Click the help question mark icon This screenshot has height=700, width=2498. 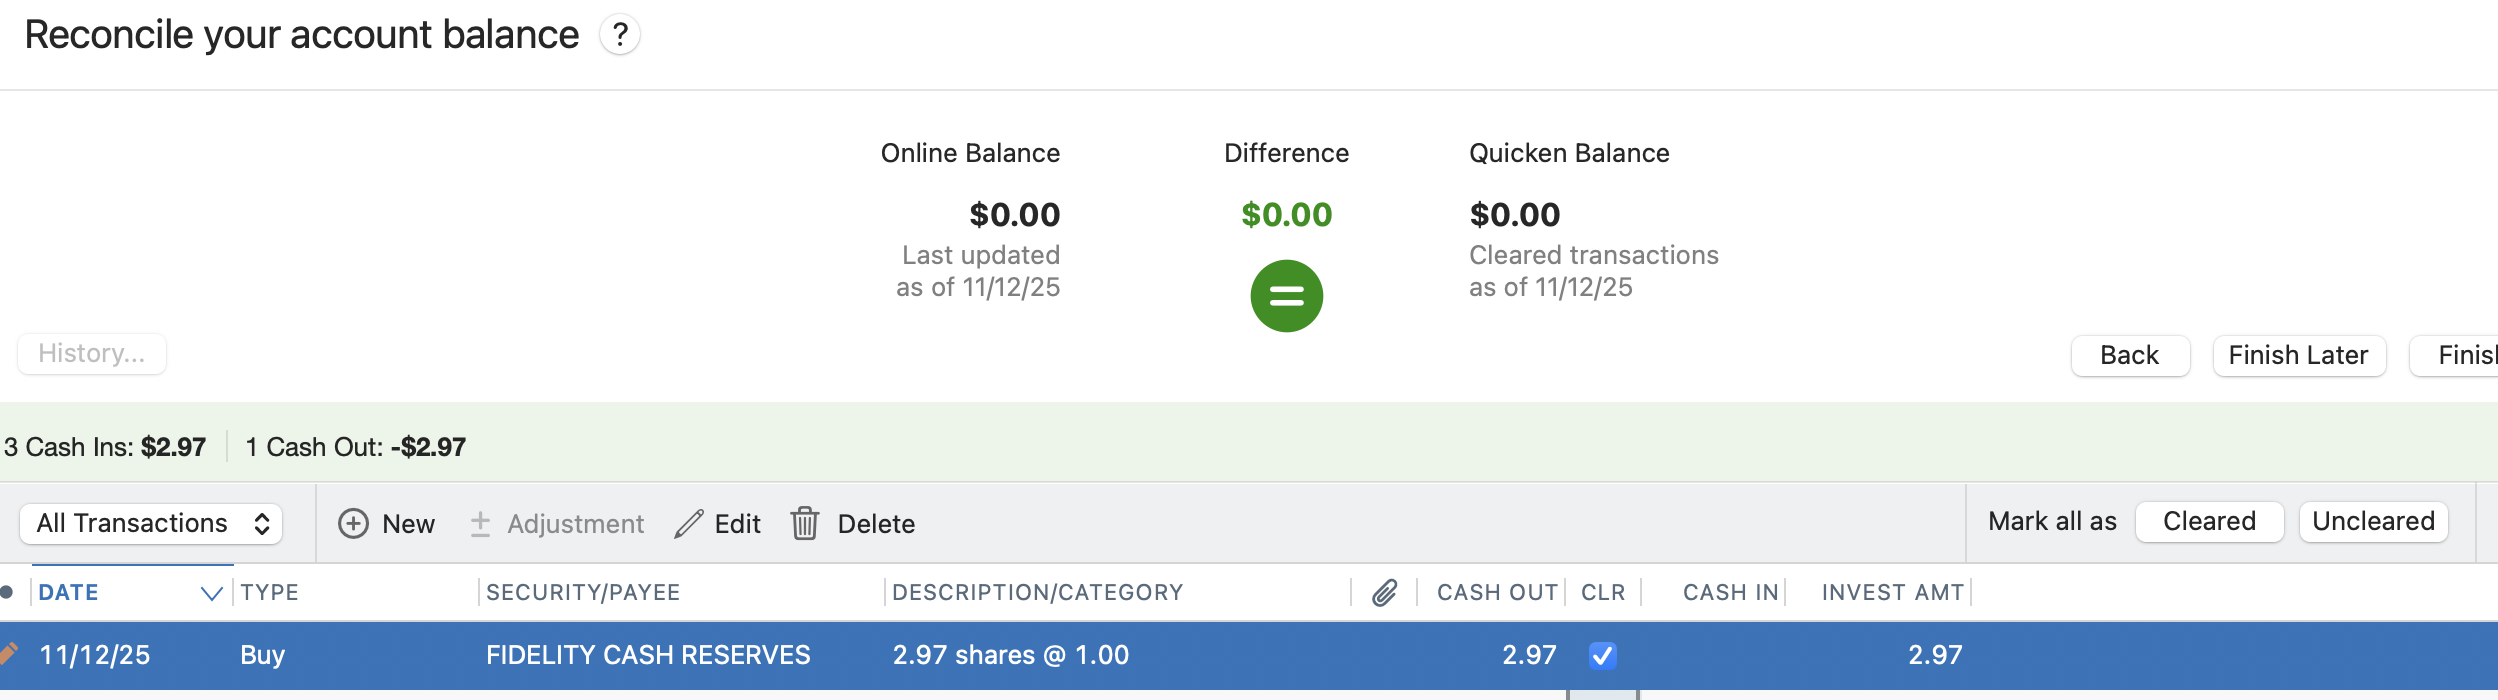pos(620,35)
